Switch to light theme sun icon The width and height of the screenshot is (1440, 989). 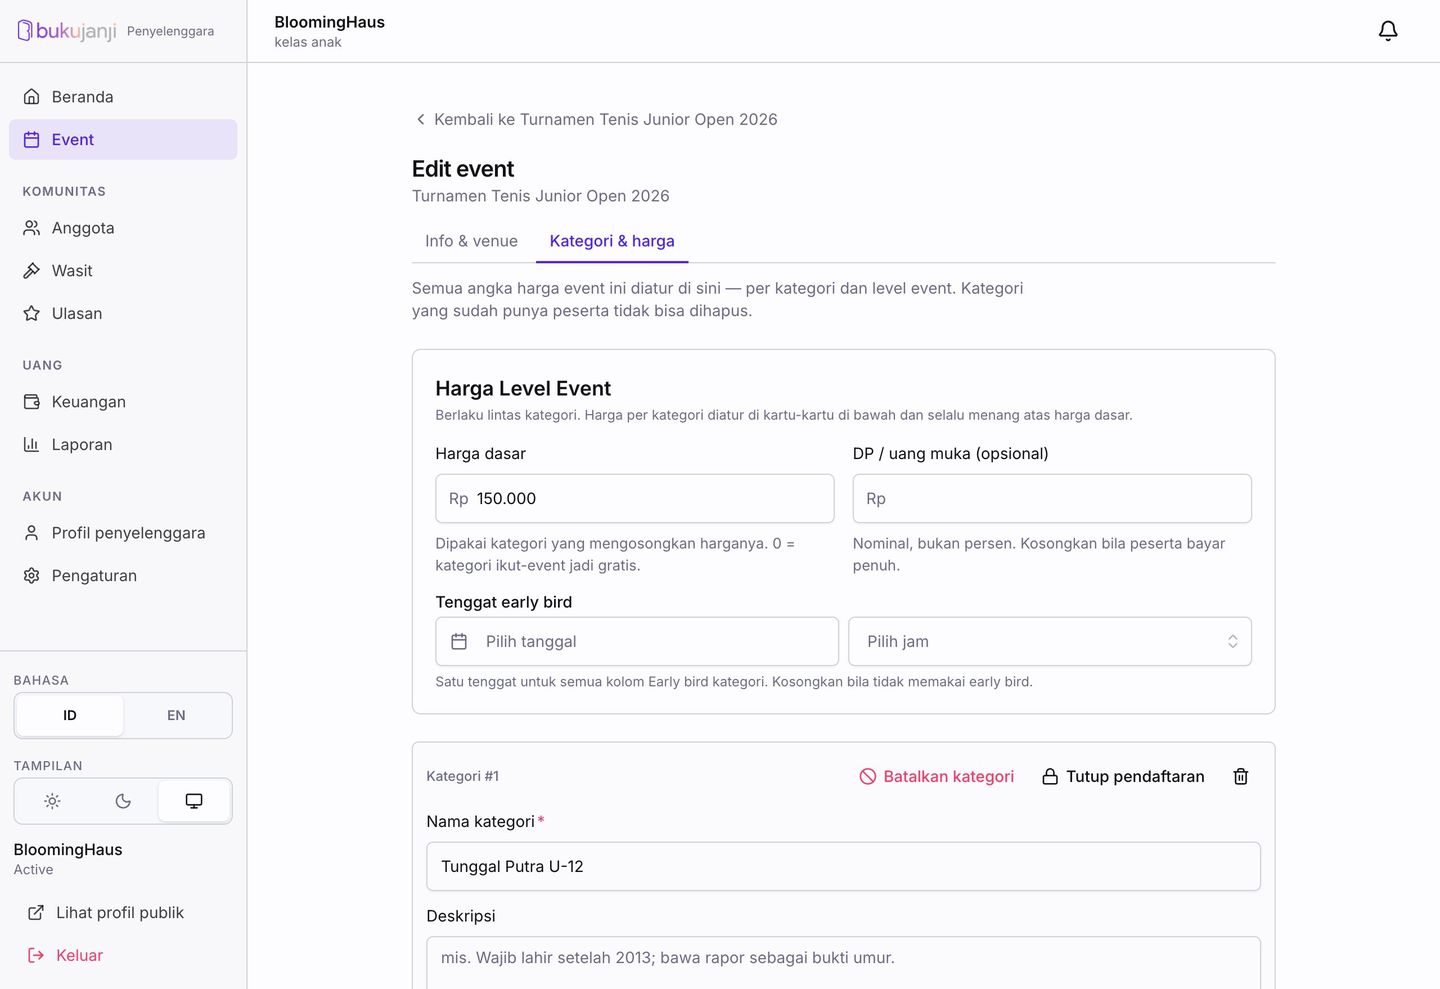tap(53, 801)
